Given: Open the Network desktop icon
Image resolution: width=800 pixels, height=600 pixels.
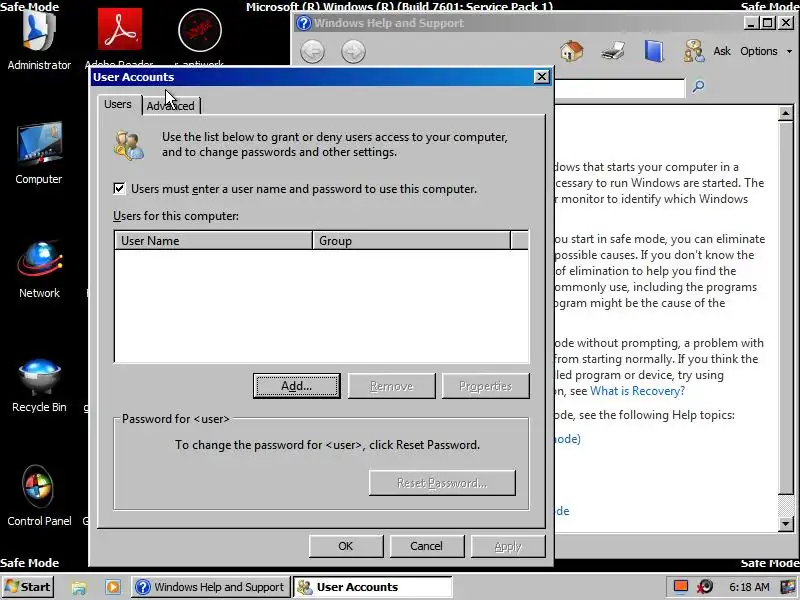Looking at the screenshot, I should (39, 269).
